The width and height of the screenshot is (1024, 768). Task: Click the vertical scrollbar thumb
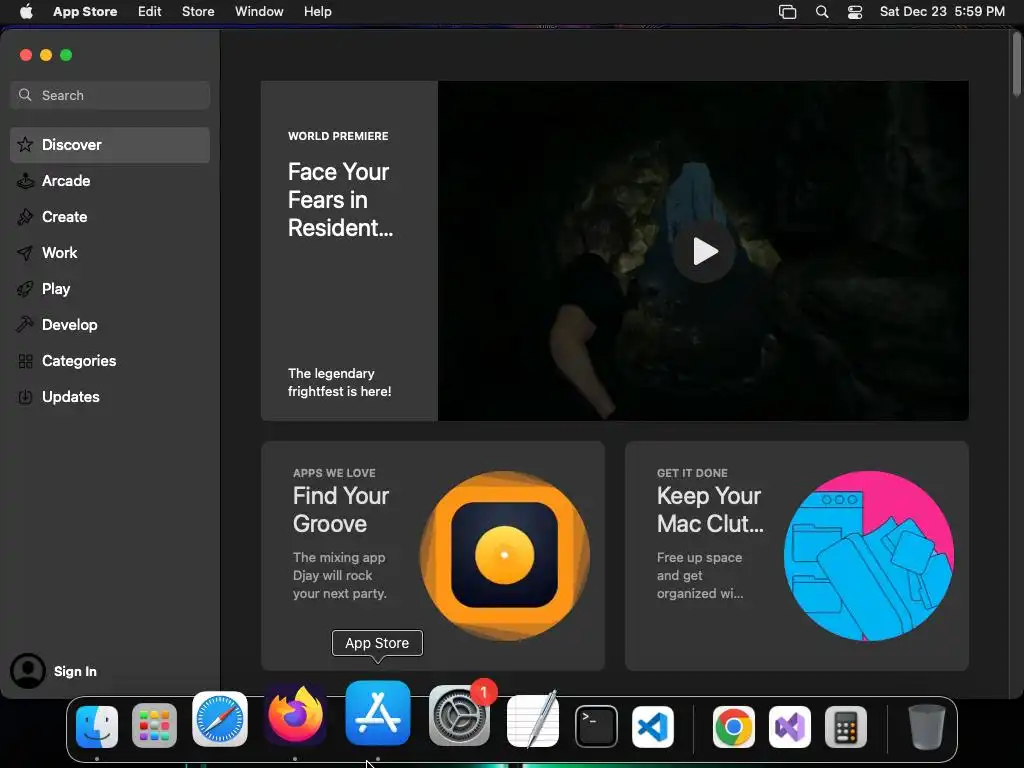click(1016, 63)
